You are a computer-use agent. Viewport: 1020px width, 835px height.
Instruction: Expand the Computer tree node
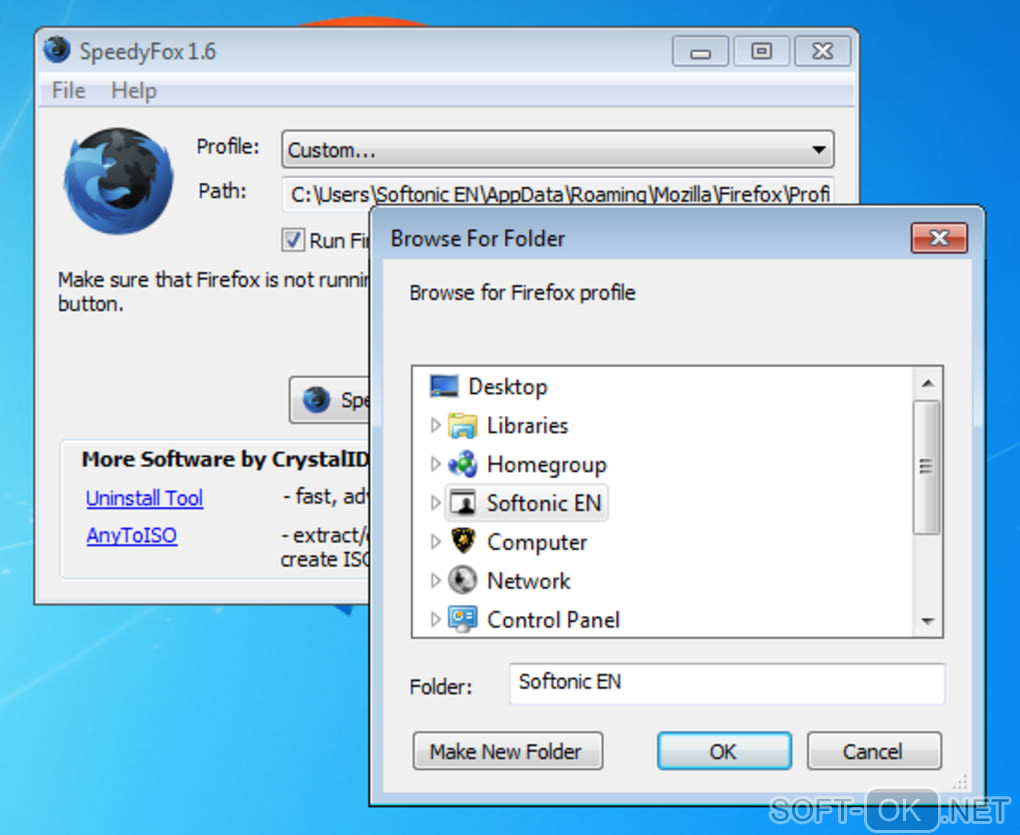pos(435,541)
